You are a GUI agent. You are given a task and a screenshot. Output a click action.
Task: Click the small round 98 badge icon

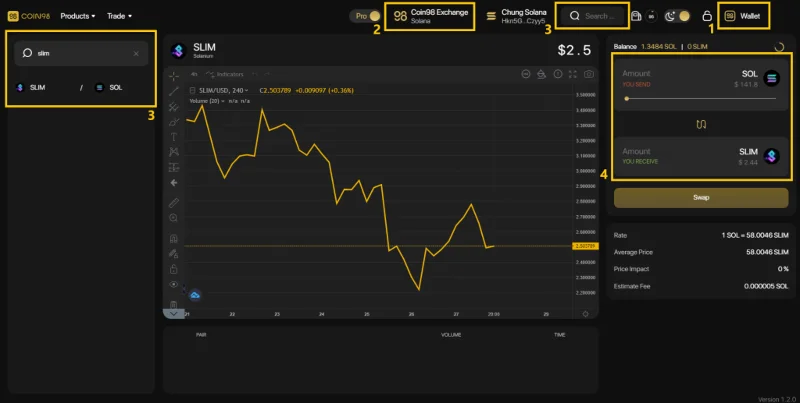652,16
